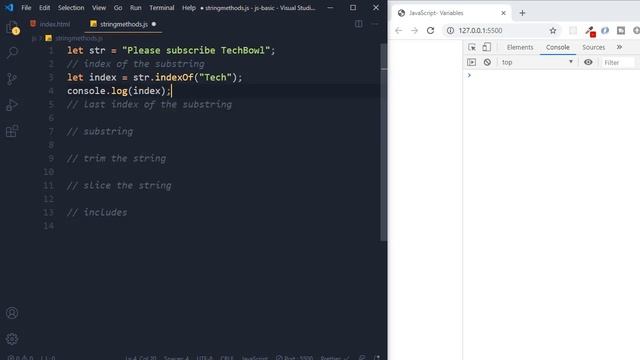Open the Explorer view in VS Code
Screen dimensions: 640x360
point(12,27)
